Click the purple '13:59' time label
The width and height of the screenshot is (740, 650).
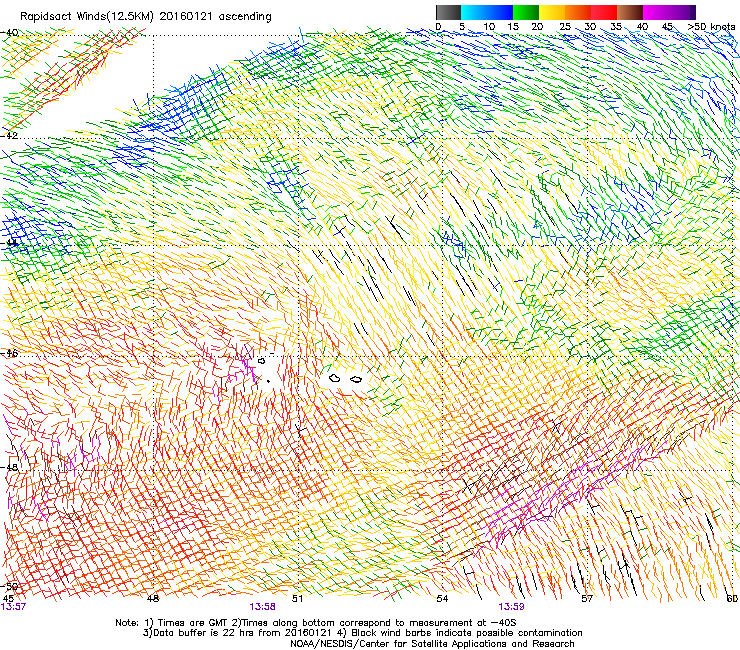coord(512,607)
